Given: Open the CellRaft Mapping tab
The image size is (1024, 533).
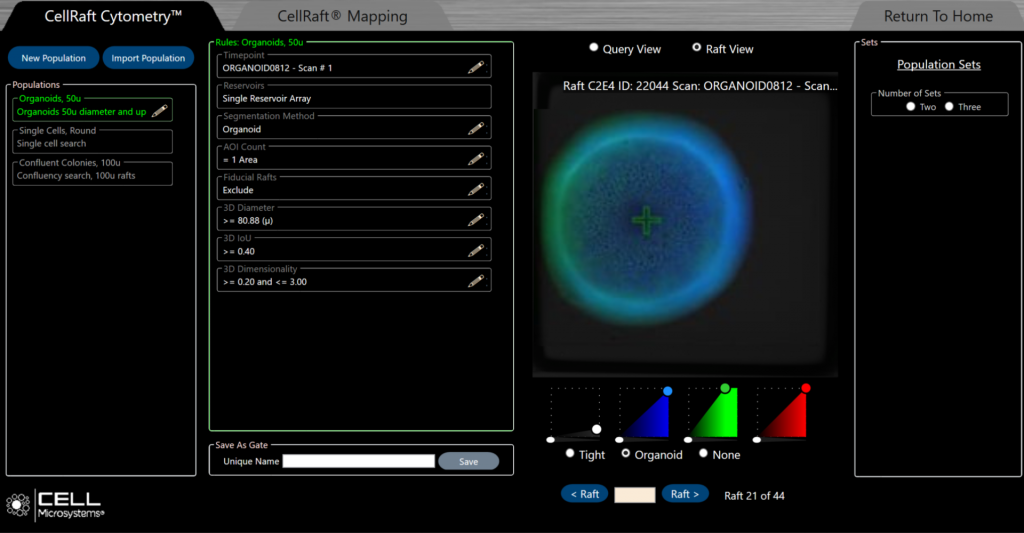Looking at the screenshot, I should [342, 16].
